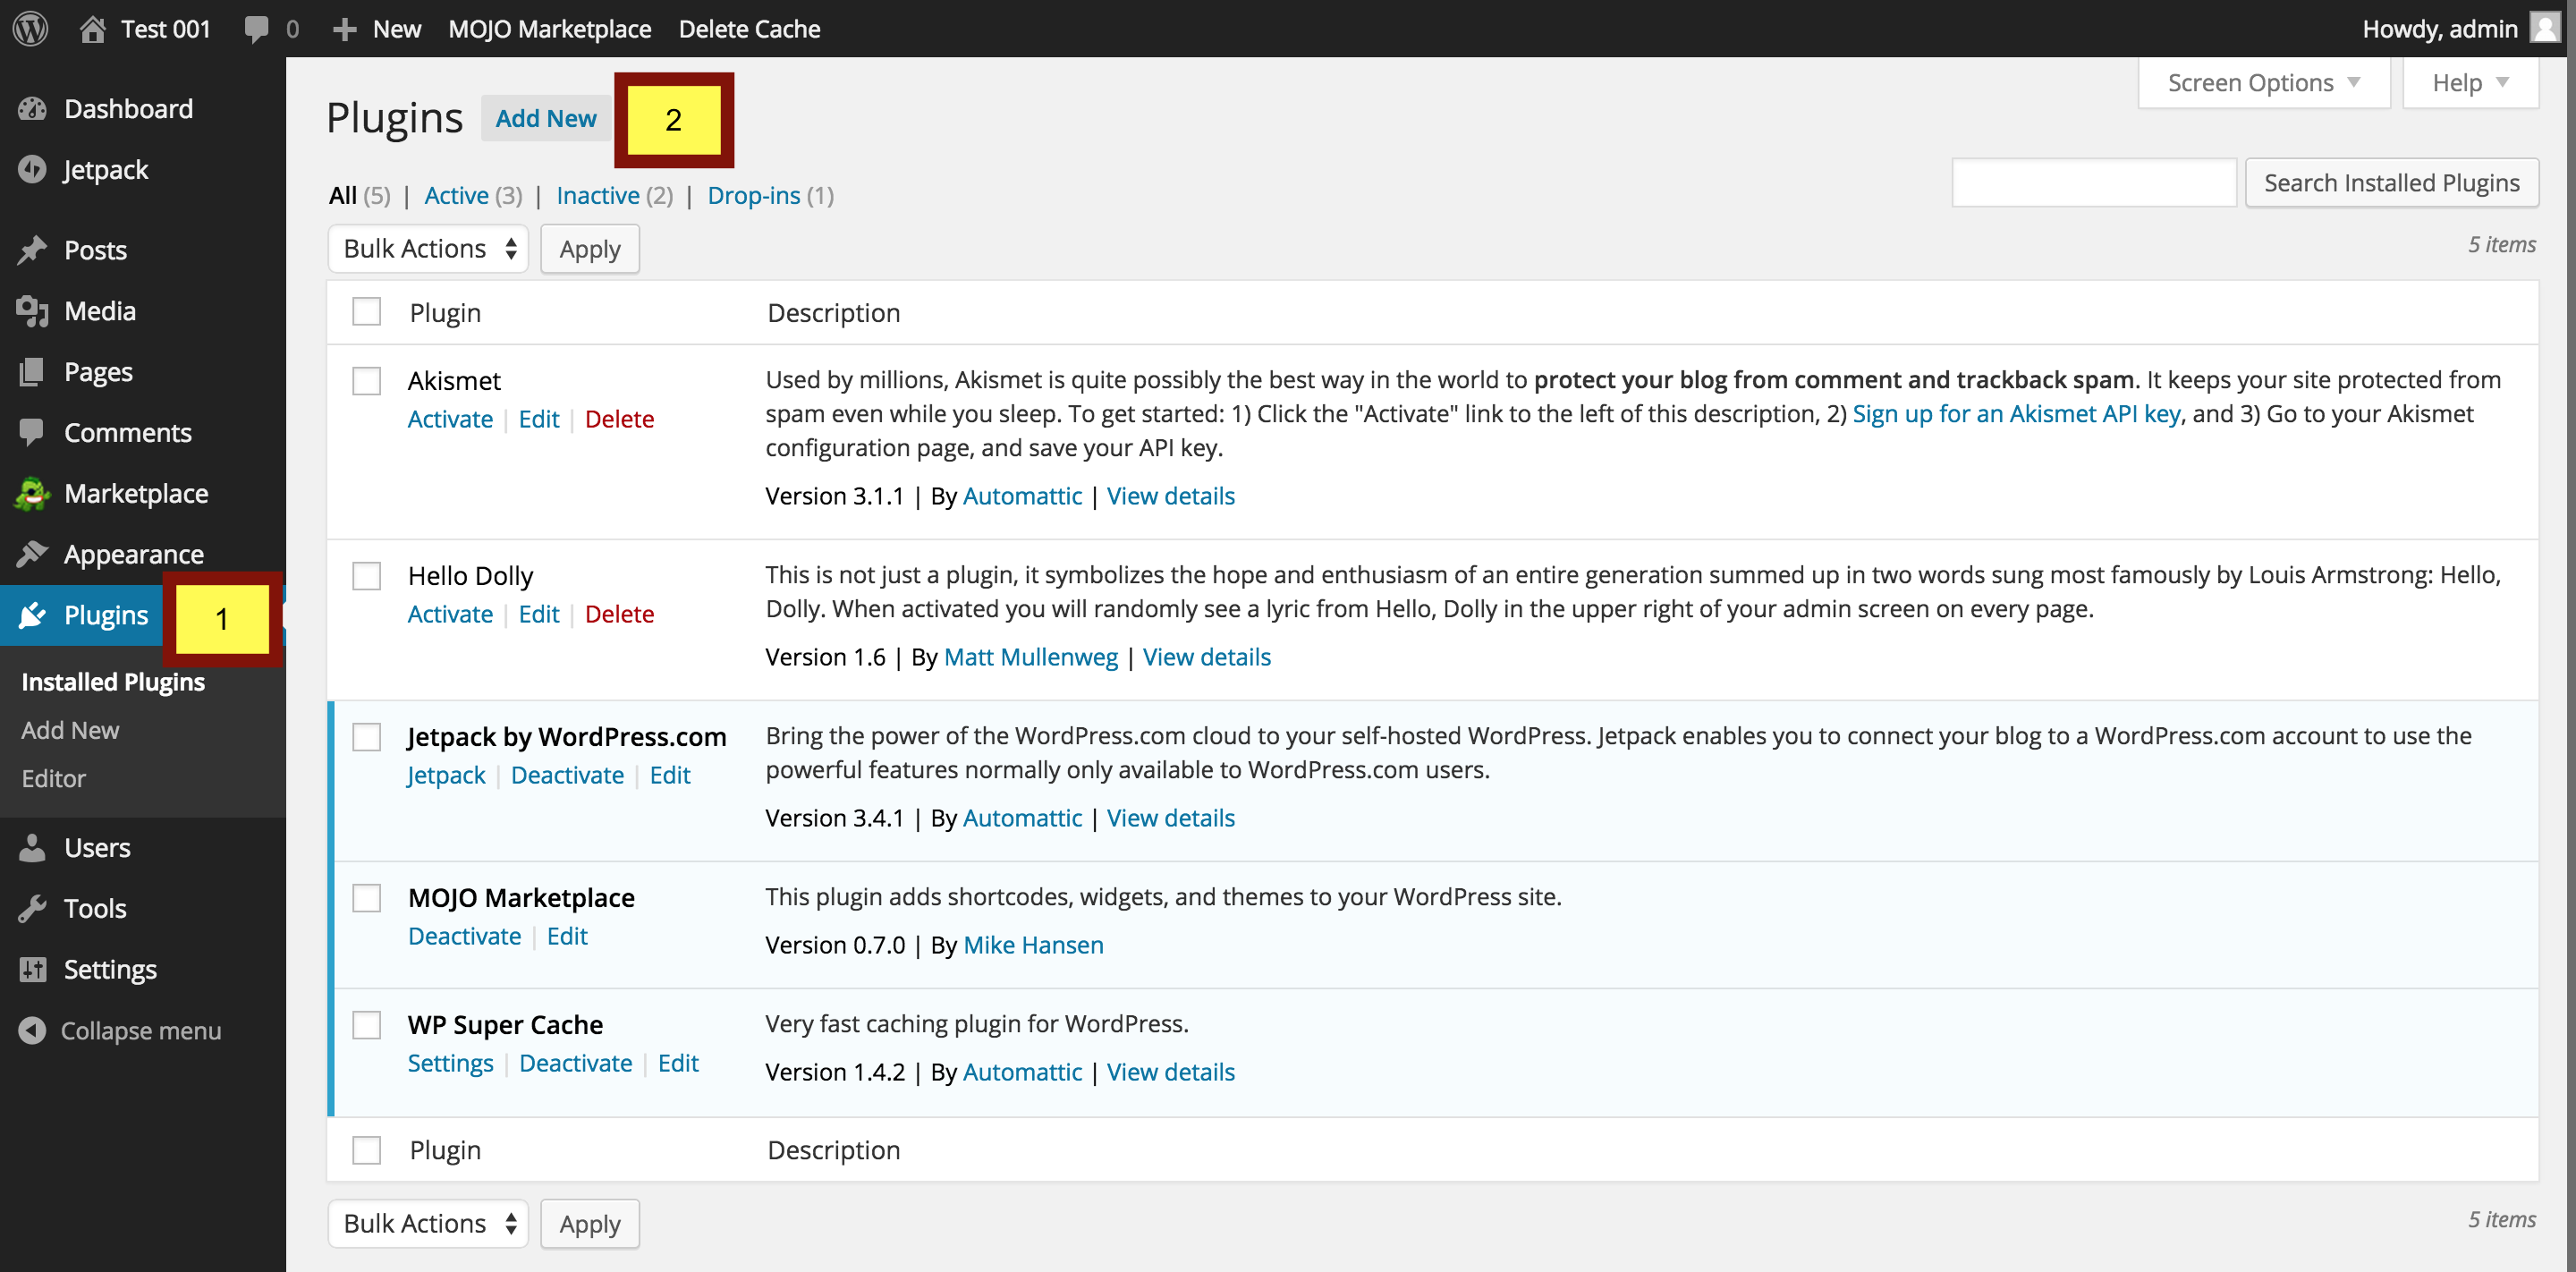Select the WP Super Cache checkbox
The width and height of the screenshot is (2576, 1272).
(x=367, y=1025)
